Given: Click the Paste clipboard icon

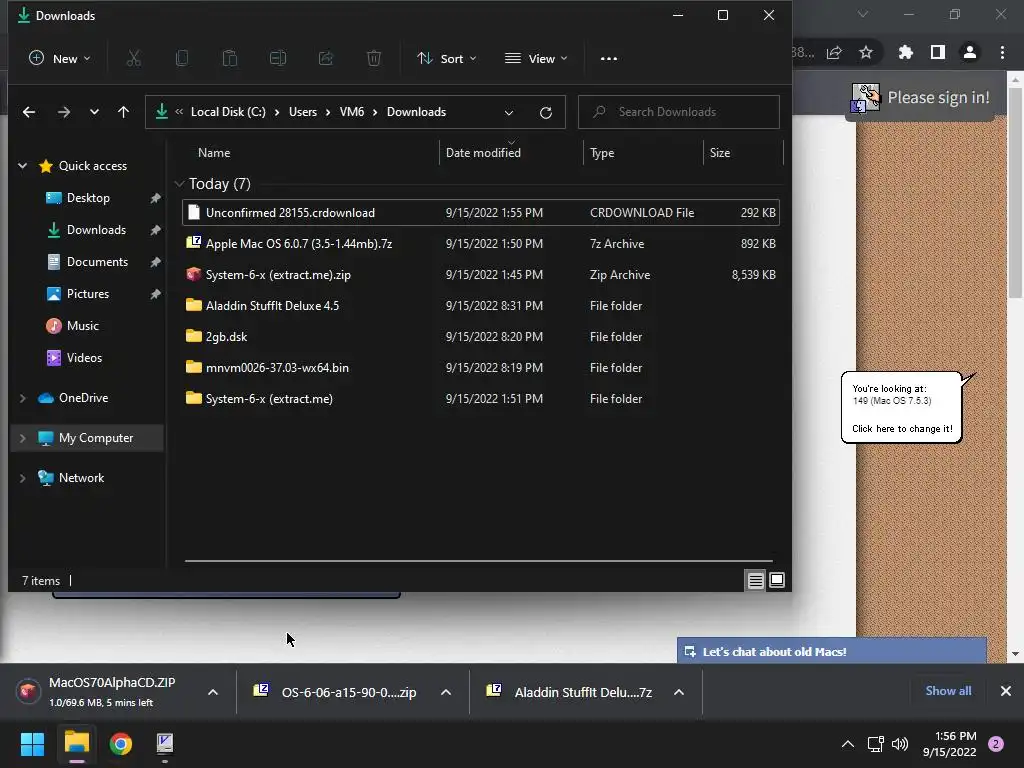Looking at the screenshot, I should point(230,59).
